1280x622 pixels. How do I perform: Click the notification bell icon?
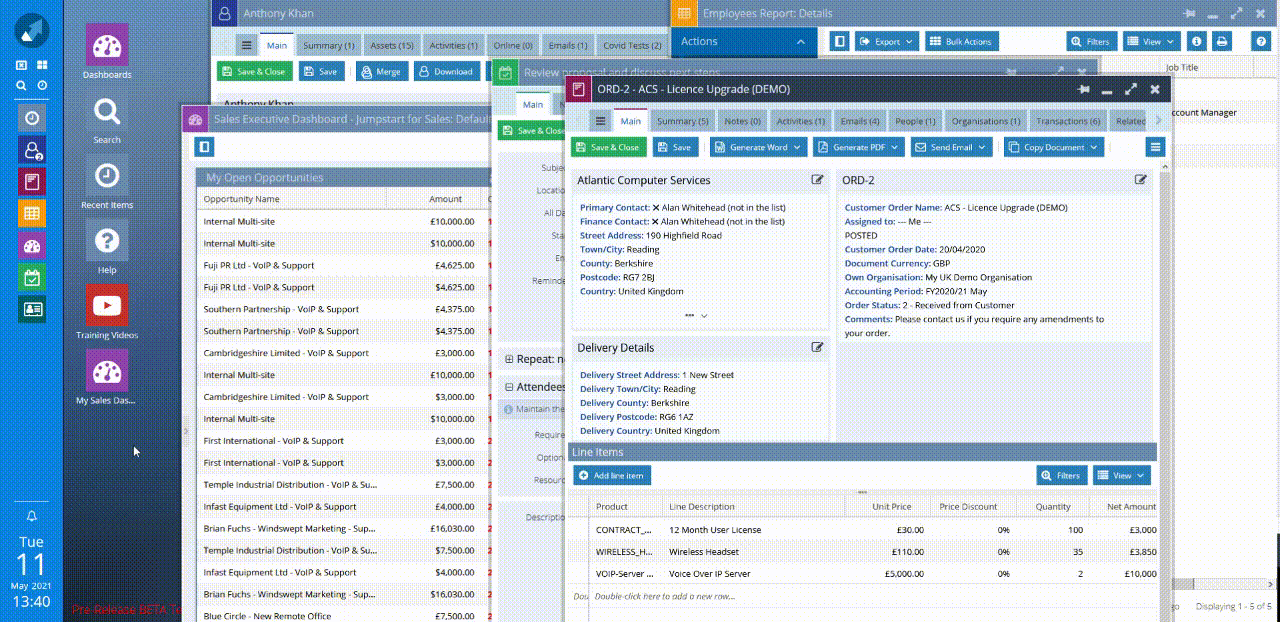(x=32, y=516)
